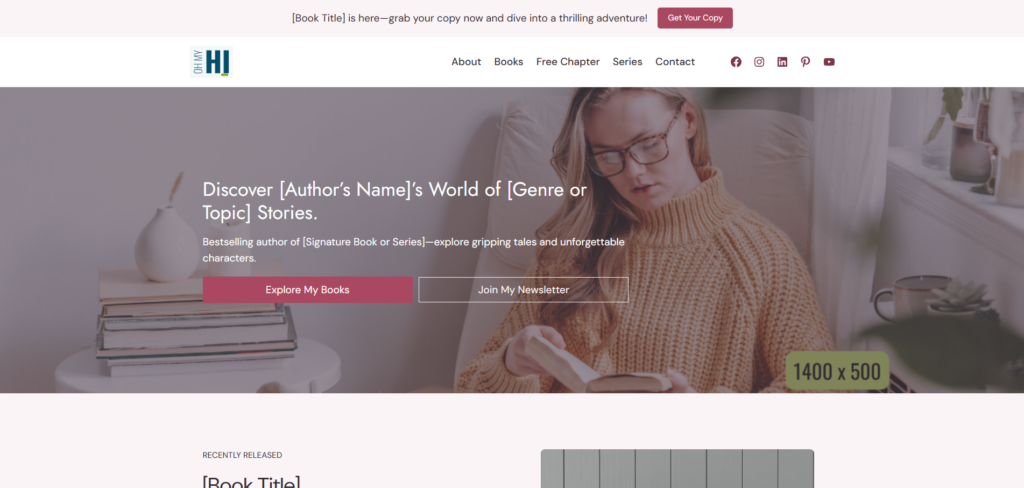Click the Explore My Books button

point(308,290)
